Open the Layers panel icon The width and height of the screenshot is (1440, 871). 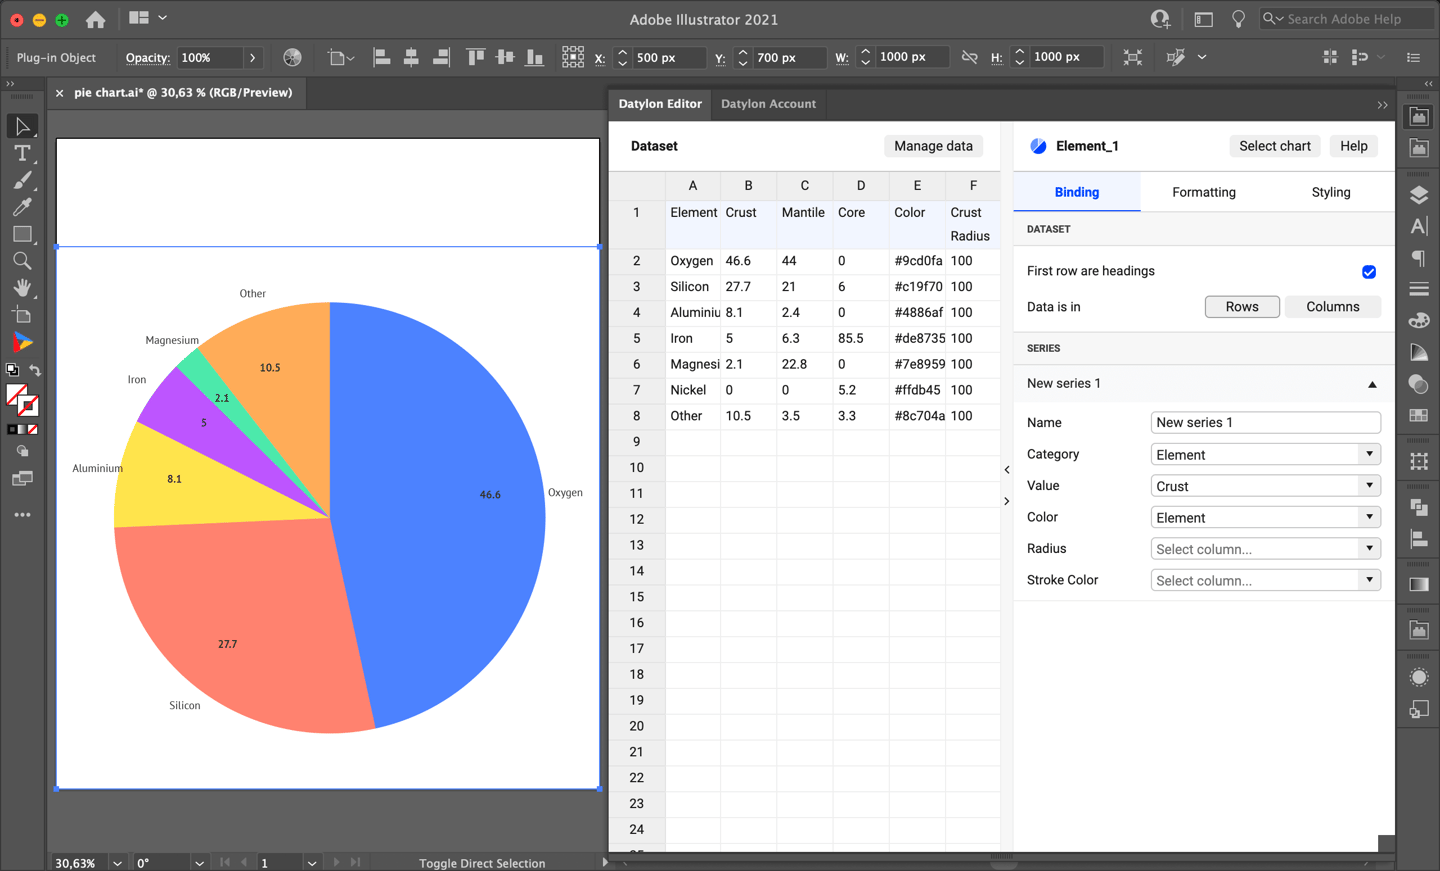[1418, 195]
